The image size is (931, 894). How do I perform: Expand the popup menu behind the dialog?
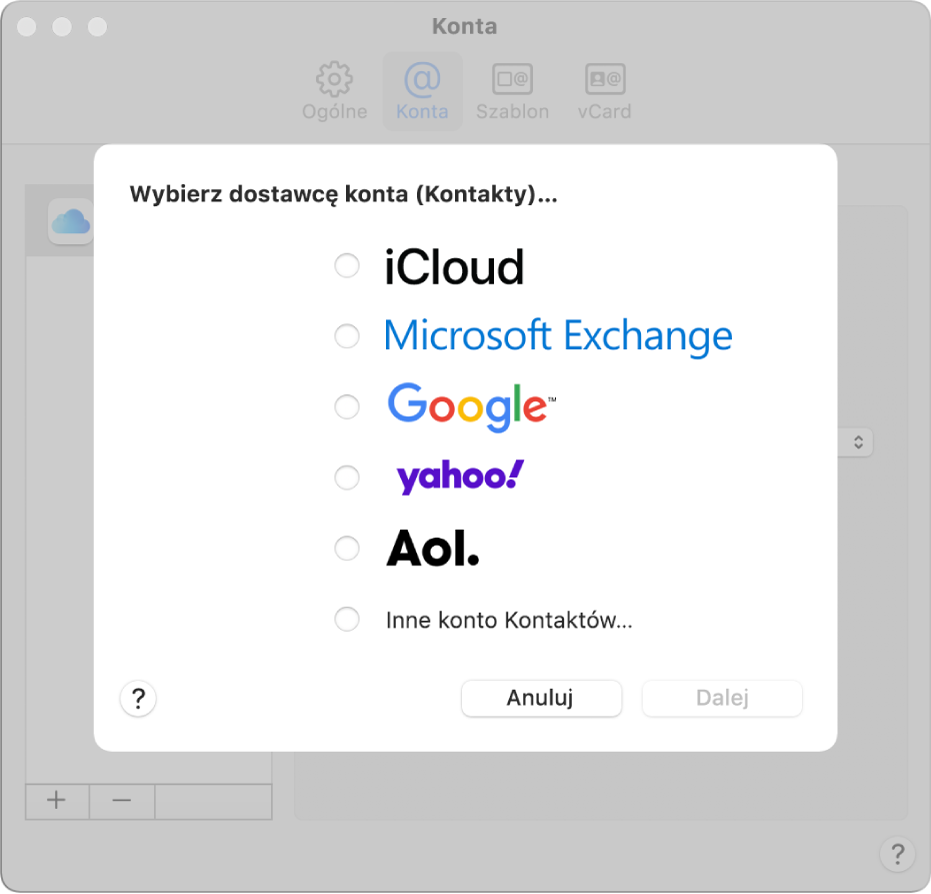click(x=858, y=442)
